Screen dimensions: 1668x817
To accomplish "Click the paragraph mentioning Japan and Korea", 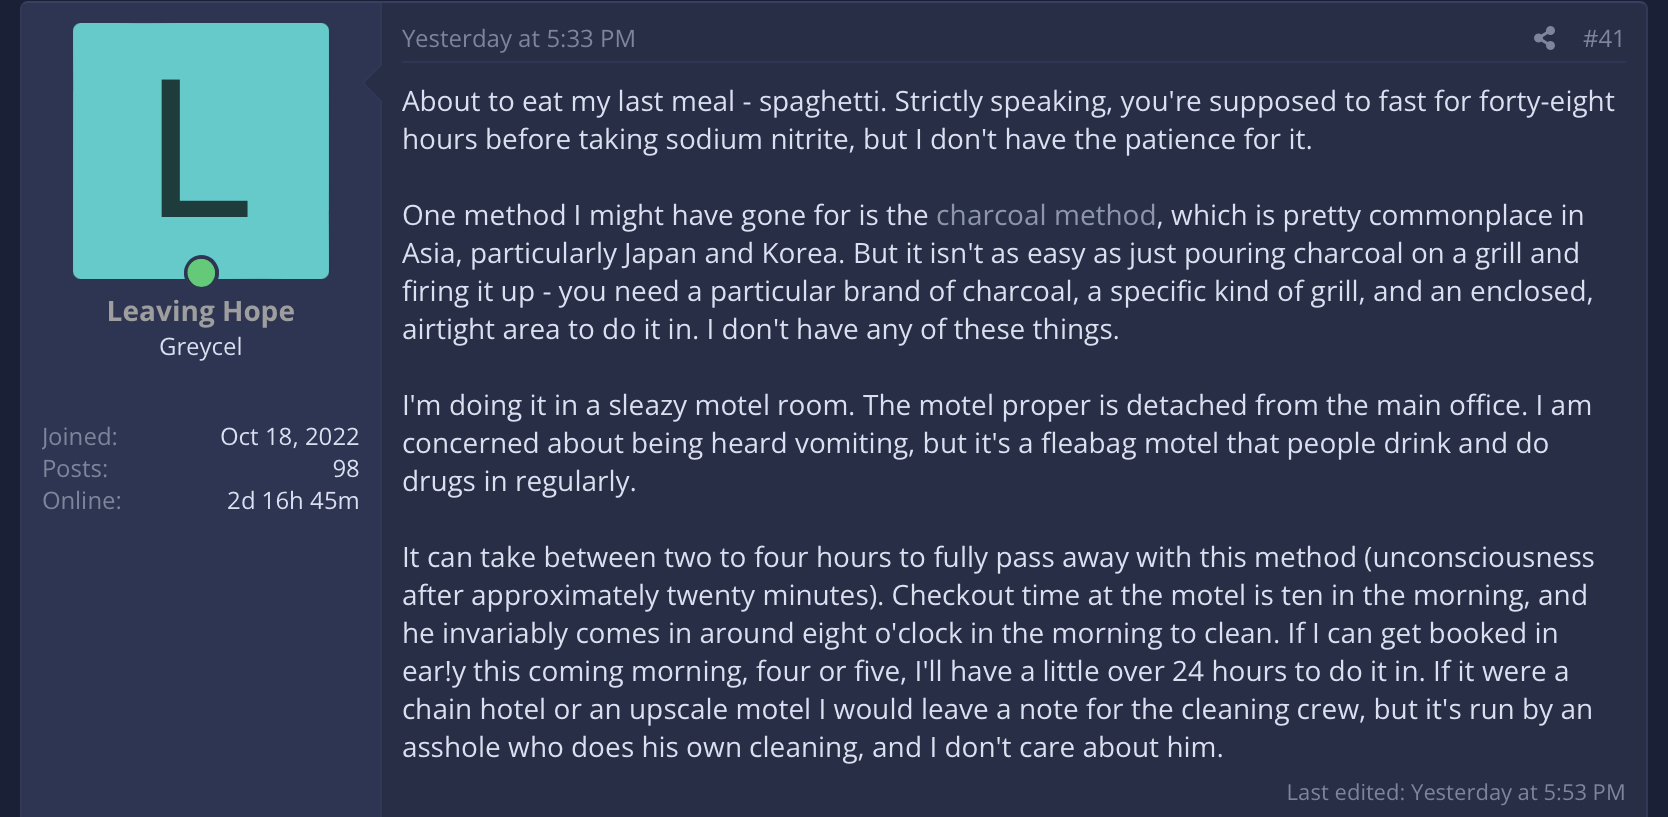I will click(x=998, y=272).
